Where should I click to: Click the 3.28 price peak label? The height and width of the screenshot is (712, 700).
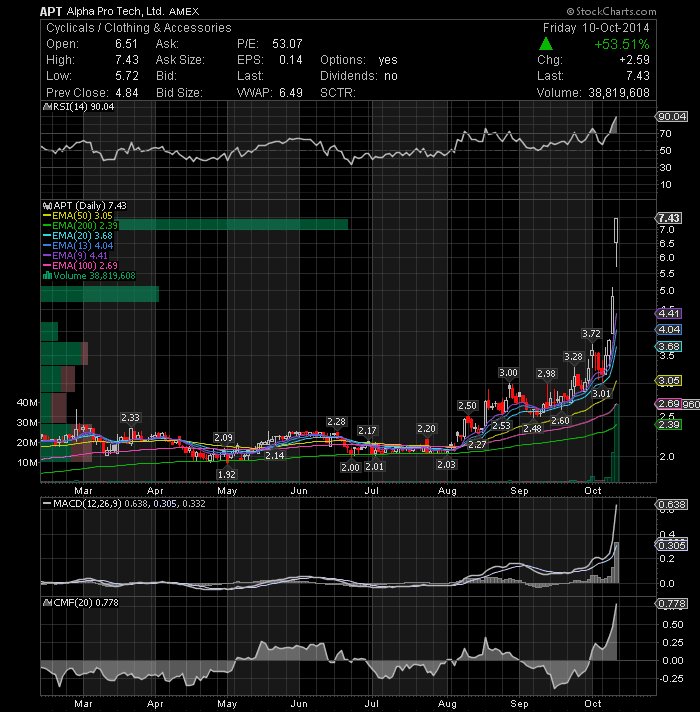(573, 356)
